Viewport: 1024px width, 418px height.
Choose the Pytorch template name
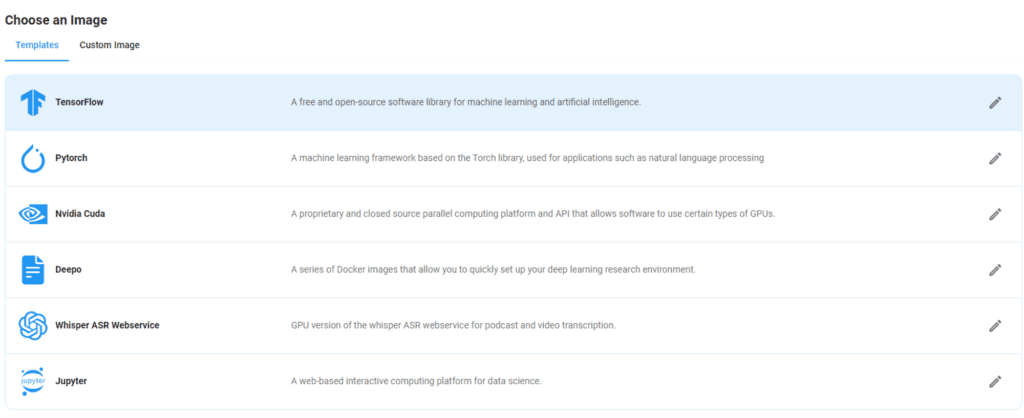click(71, 158)
